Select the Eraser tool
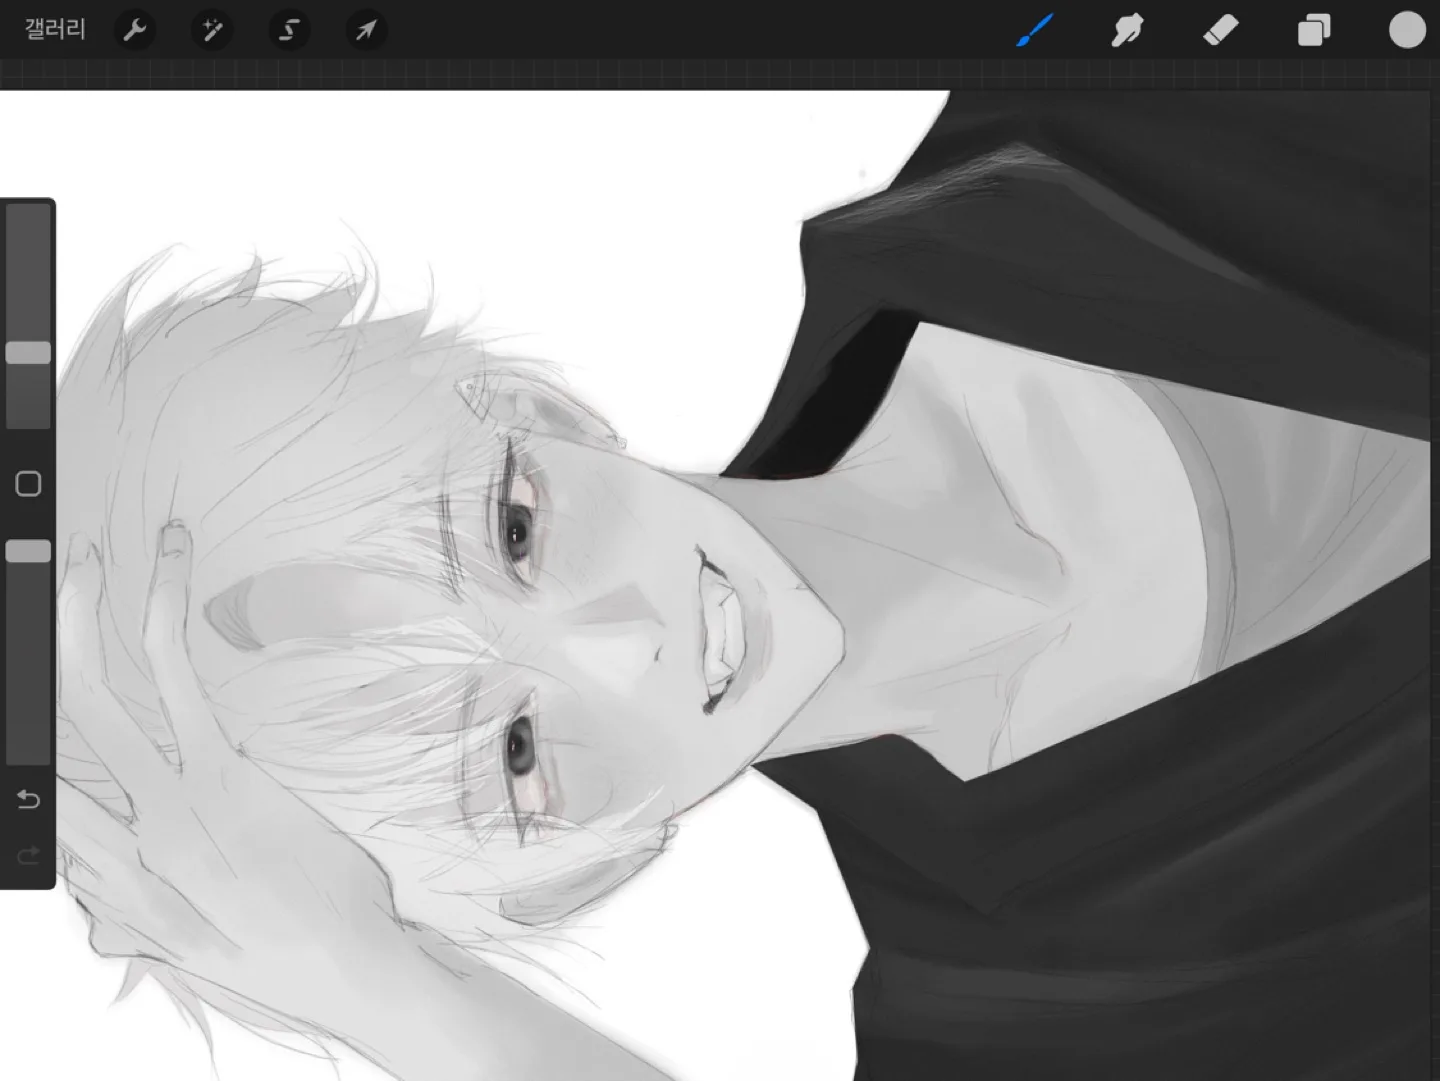The width and height of the screenshot is (1440, 1081). (x=1220, y=30)
